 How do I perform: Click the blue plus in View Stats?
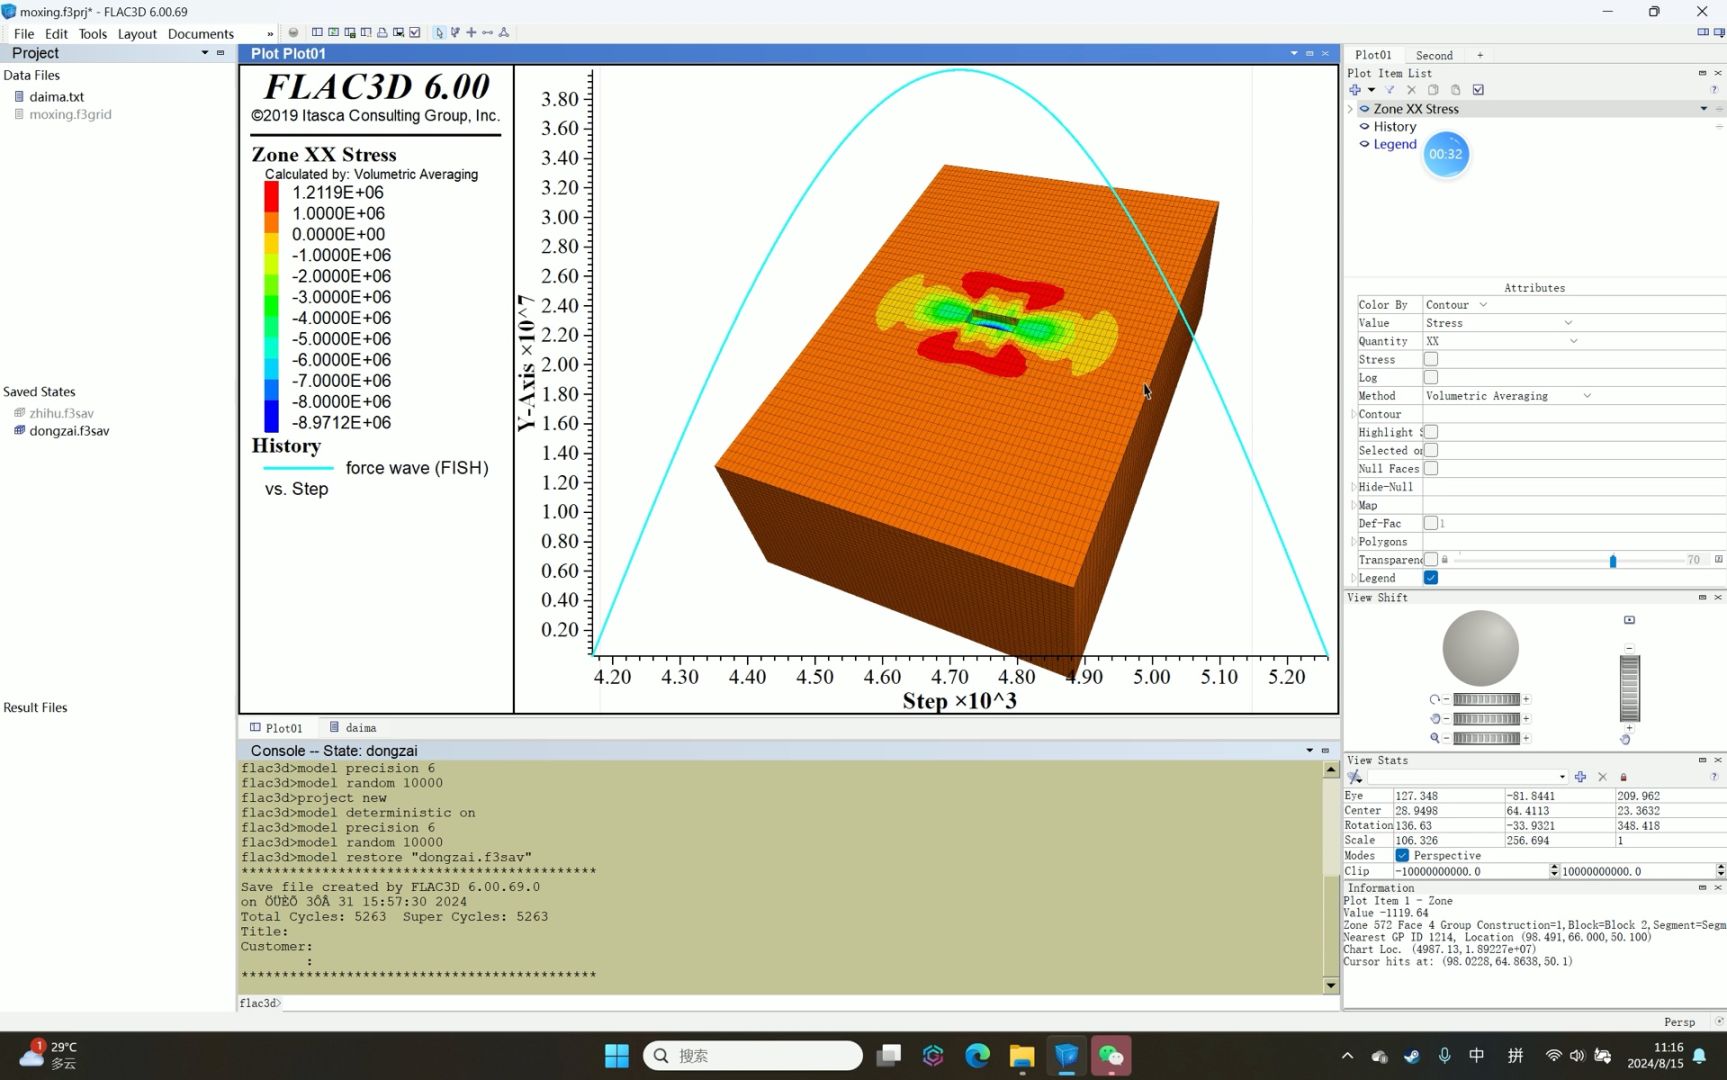1580,777
